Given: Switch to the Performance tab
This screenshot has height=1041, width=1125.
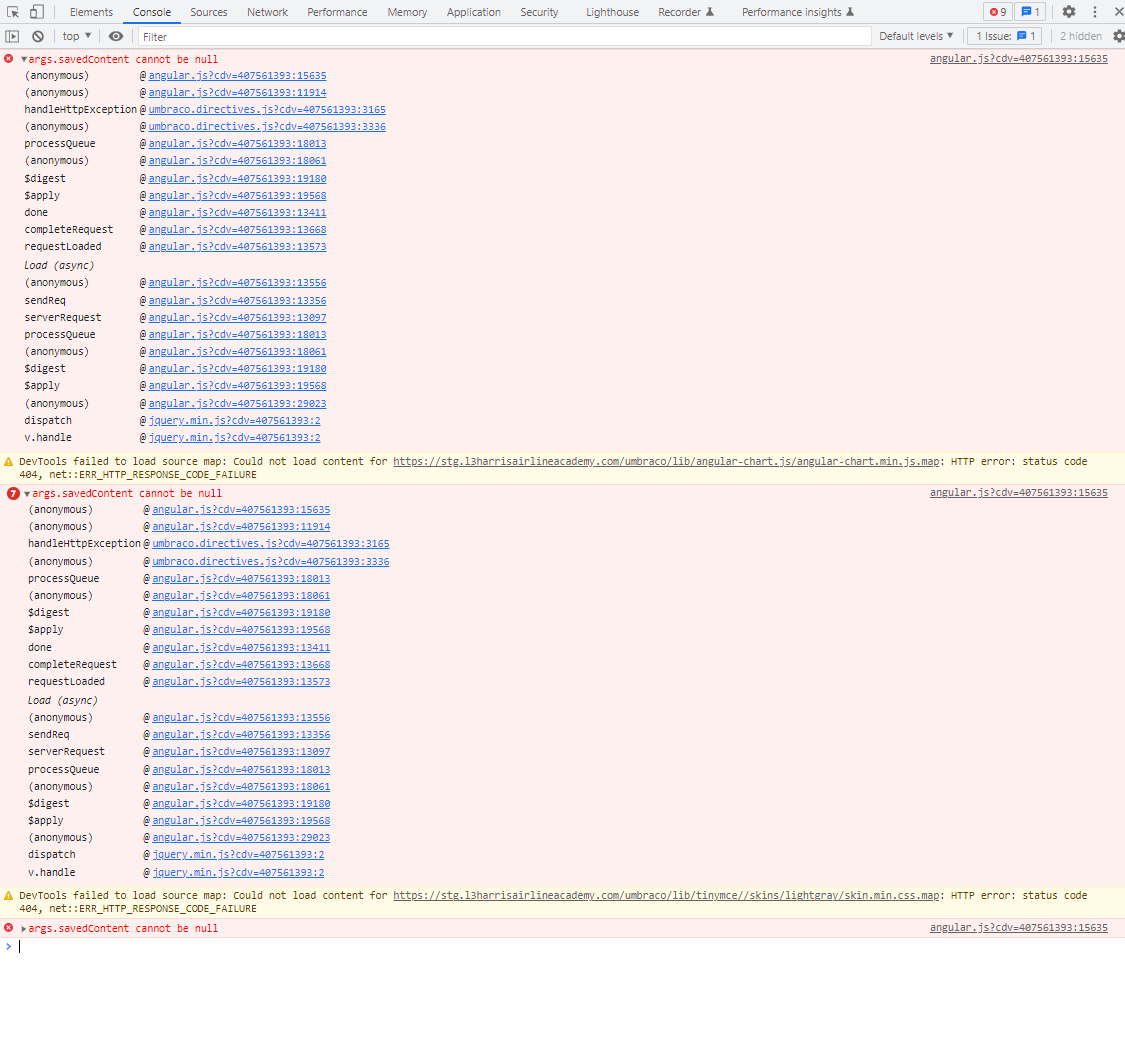Looking at the screenshot, I should pyautogui.click(x=337, y=12).
